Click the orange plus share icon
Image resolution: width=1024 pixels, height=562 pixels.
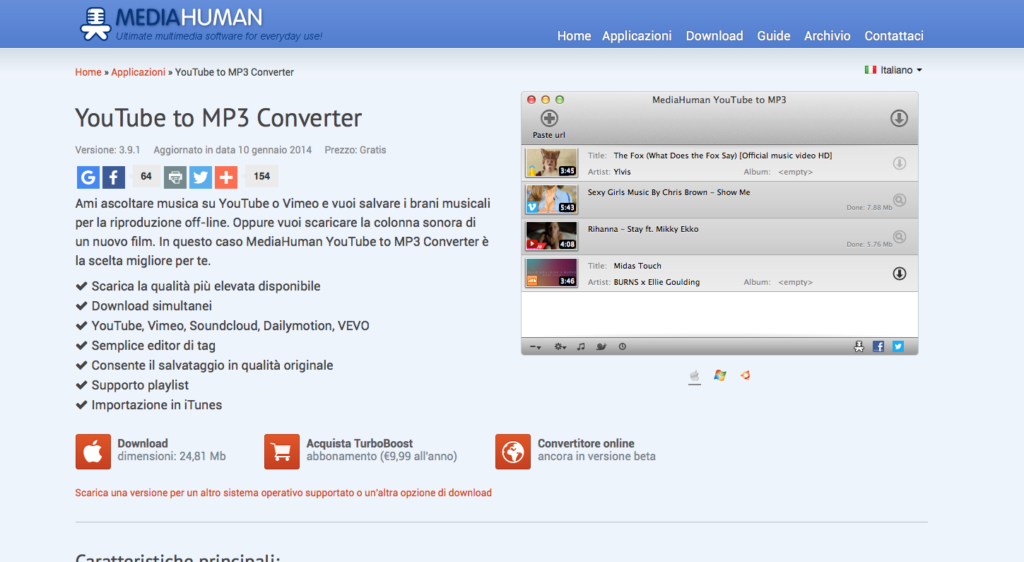[226, 177]
